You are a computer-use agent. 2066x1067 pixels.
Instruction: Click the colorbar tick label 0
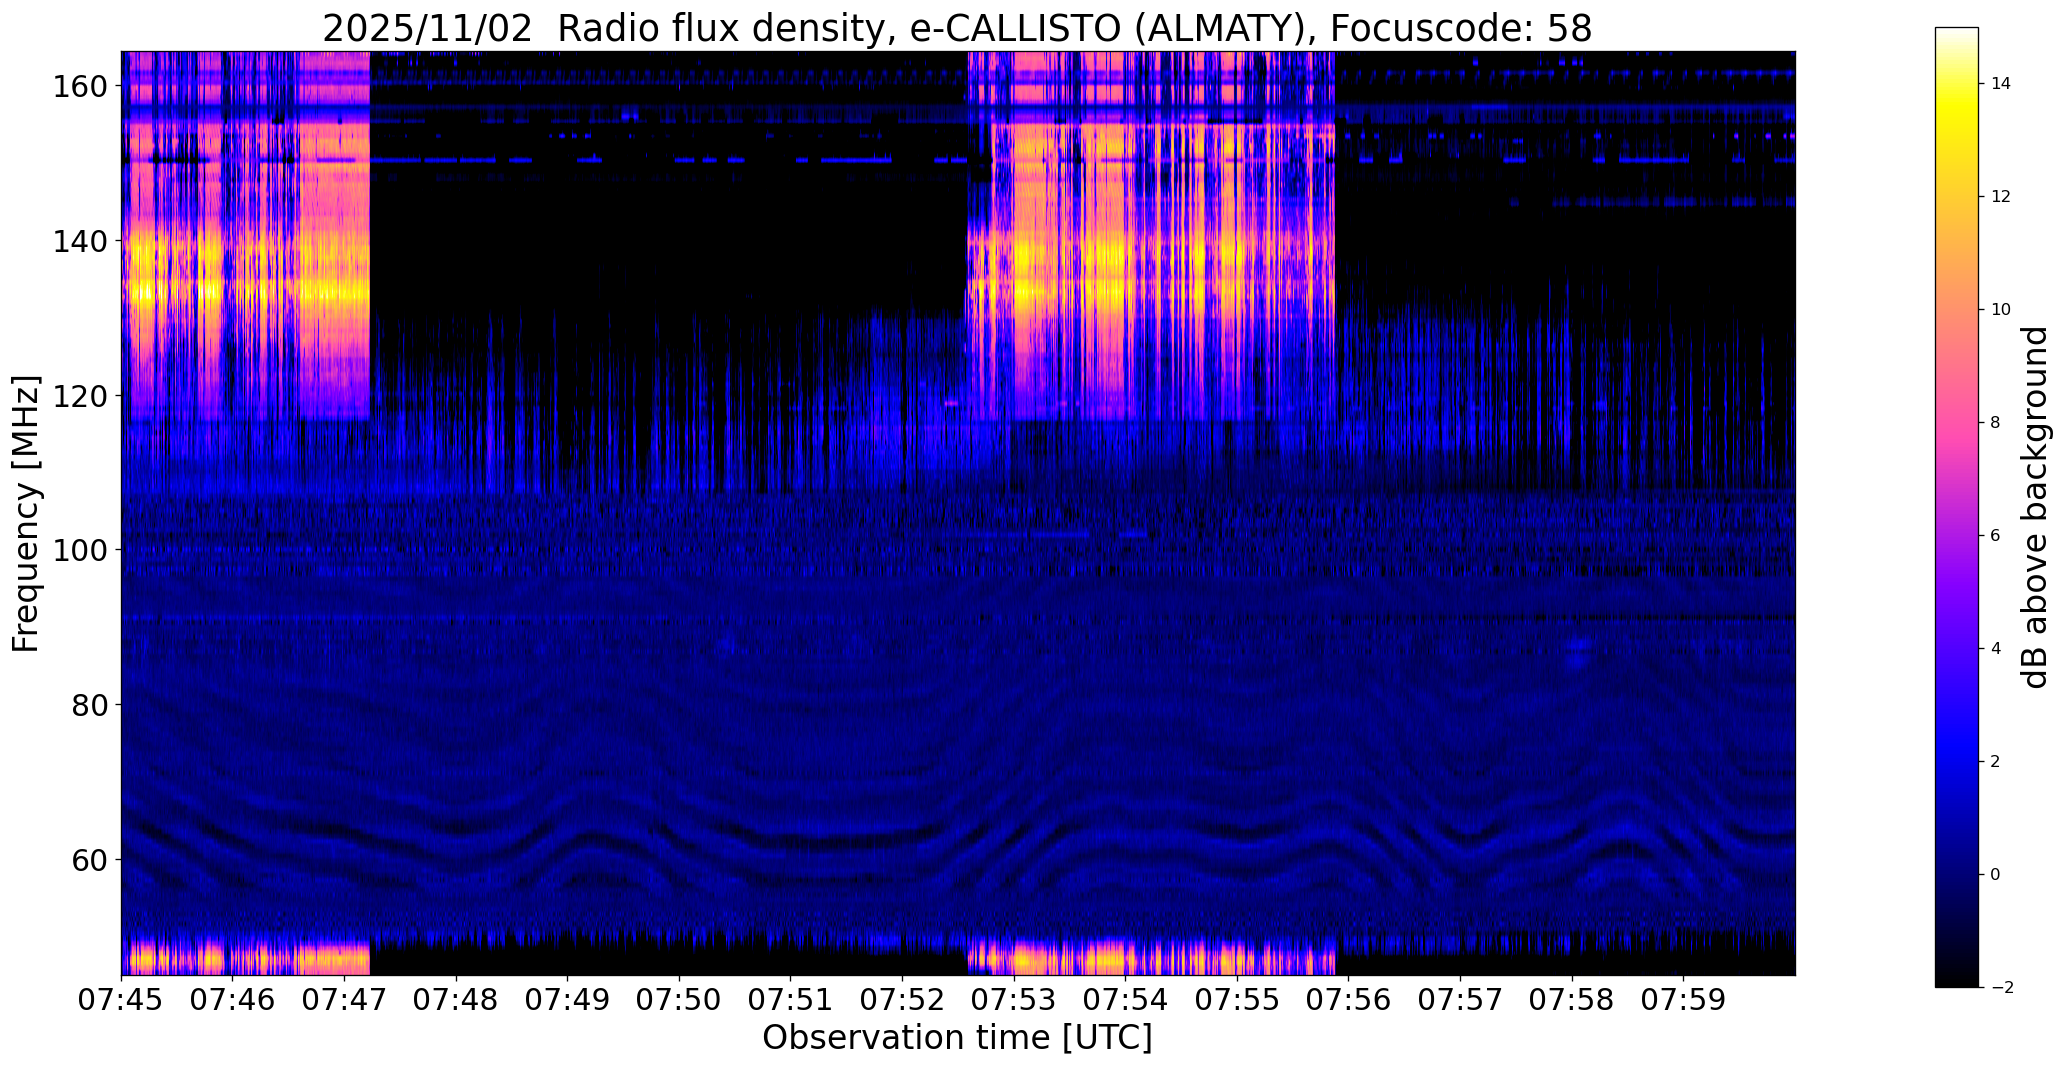click(x=1995, y=875)
